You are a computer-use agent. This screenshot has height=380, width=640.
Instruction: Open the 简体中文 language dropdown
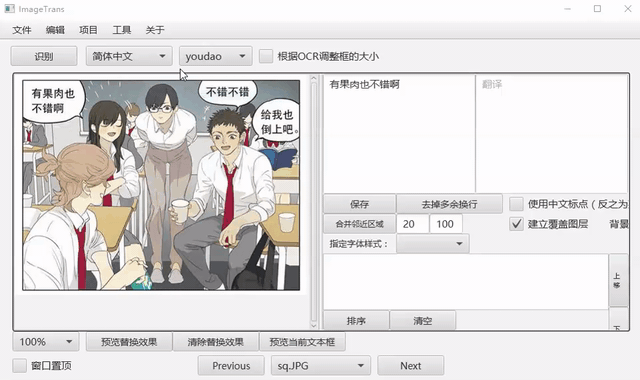129,56
